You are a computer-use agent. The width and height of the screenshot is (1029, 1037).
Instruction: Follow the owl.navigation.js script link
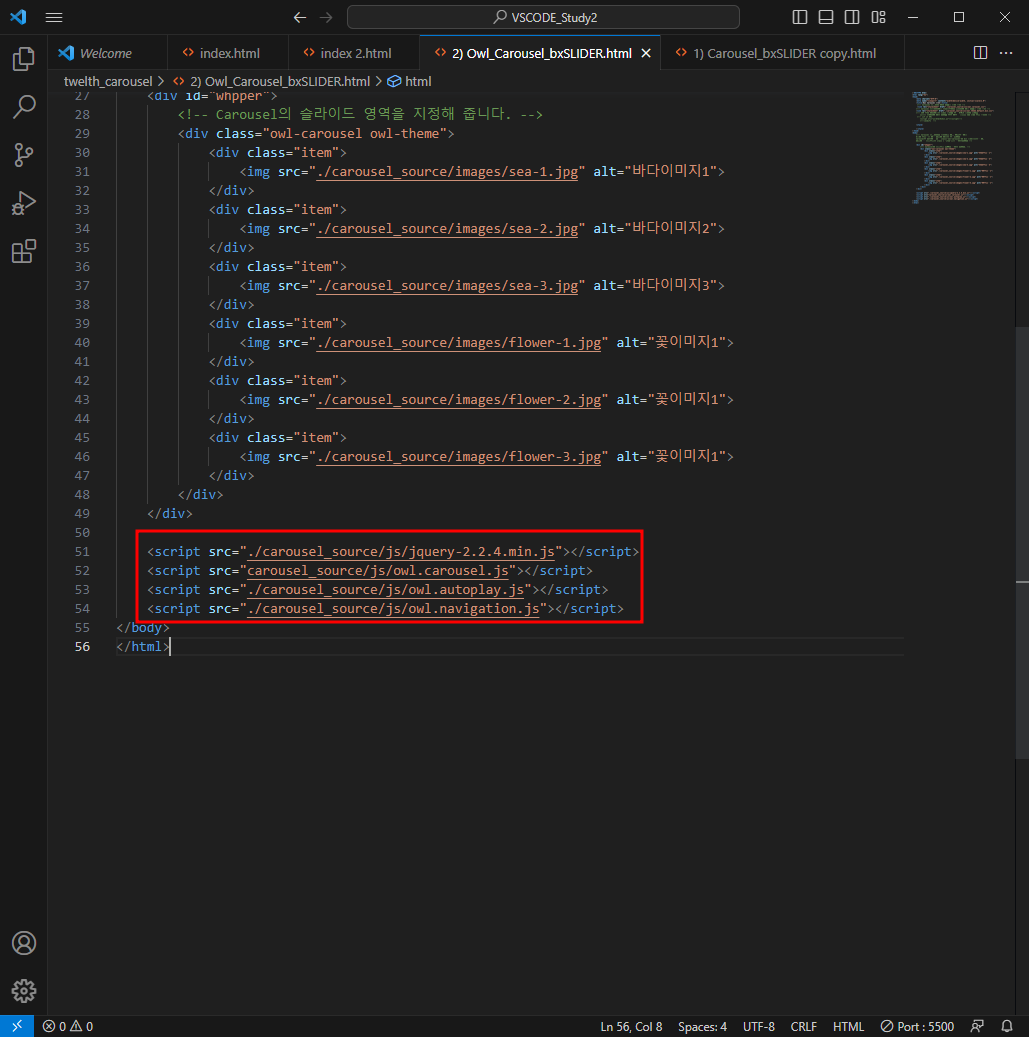tap(393, 608)
